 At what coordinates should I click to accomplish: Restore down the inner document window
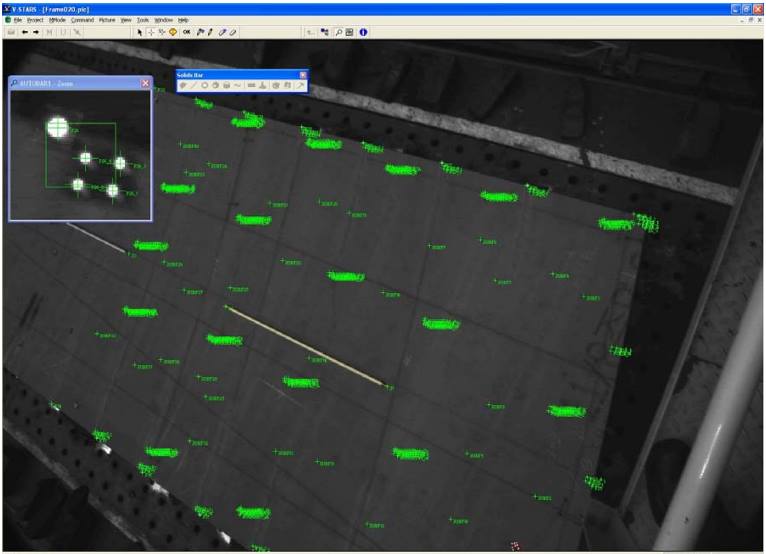pyautogui.click(x=751, y=20)
